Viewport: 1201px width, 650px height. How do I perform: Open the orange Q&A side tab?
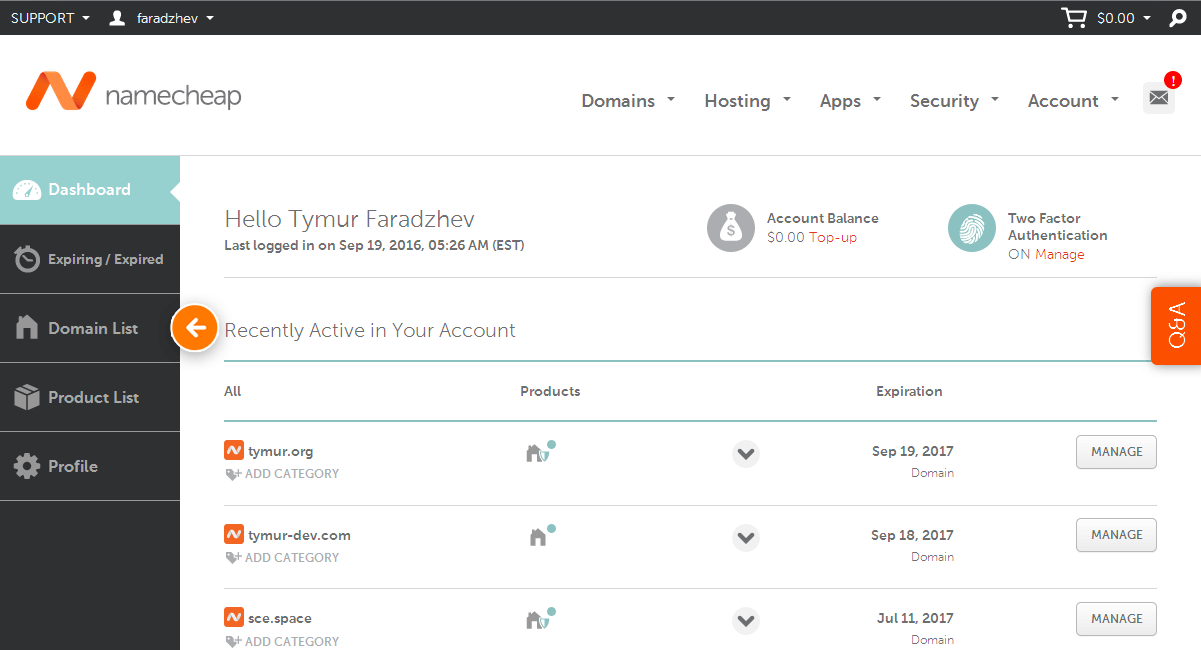tap(1176, 326)
